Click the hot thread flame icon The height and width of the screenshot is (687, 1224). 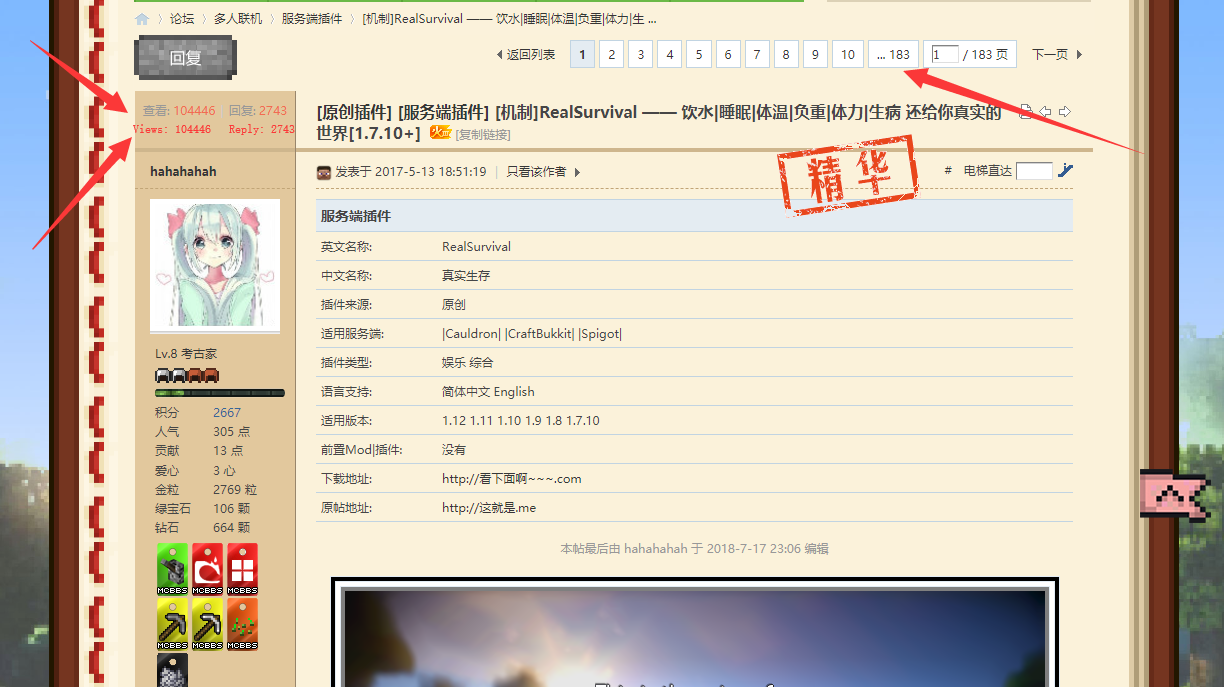[x=440, y=133]
